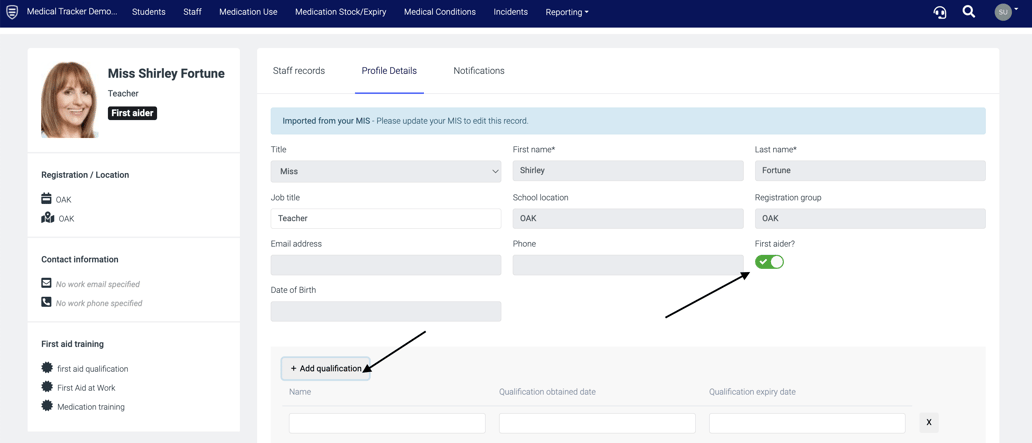Screen dimensions: 1032x443
Task: Open Medical Conditions page
Action: [440, 12]
